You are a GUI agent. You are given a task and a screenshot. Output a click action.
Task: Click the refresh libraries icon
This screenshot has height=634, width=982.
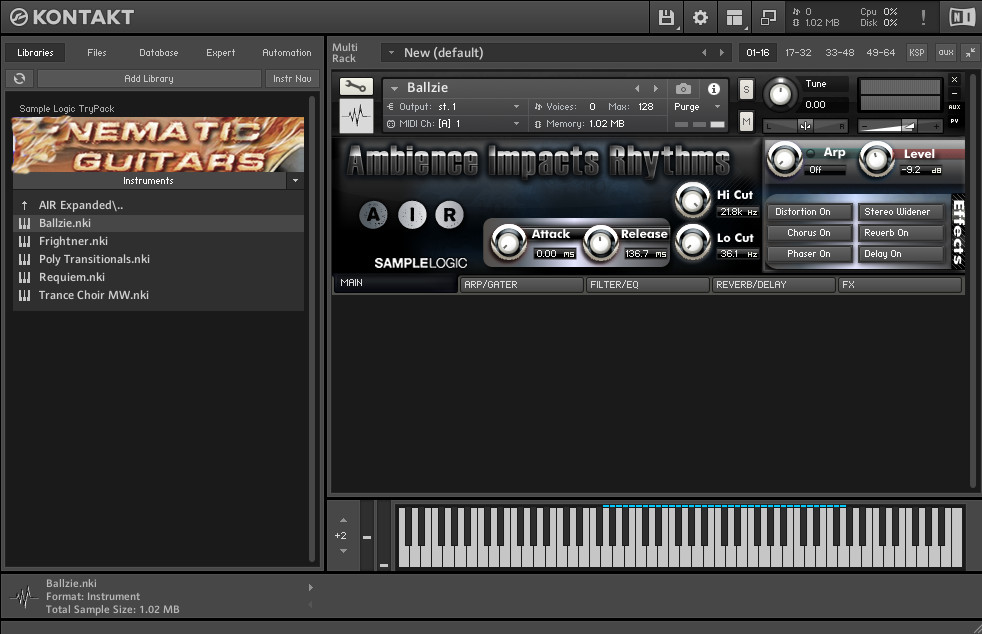(19, 78)
